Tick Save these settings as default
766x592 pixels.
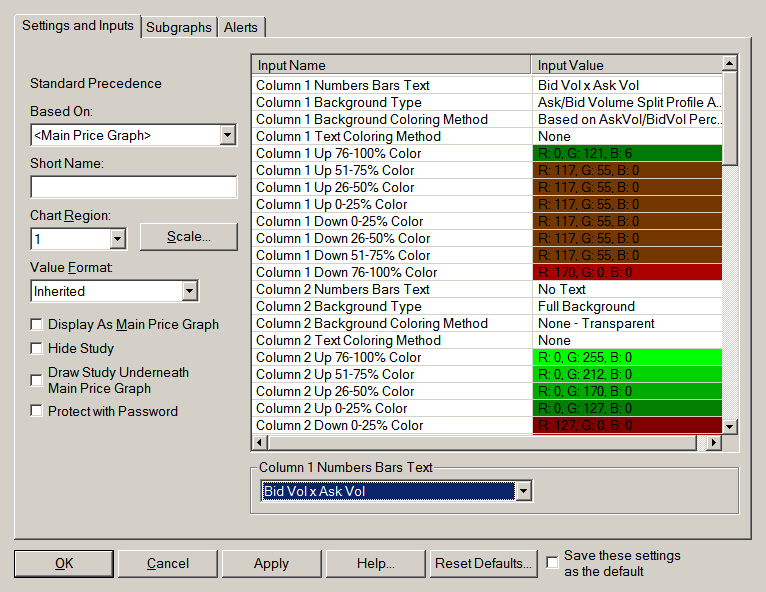click(553, 563)
